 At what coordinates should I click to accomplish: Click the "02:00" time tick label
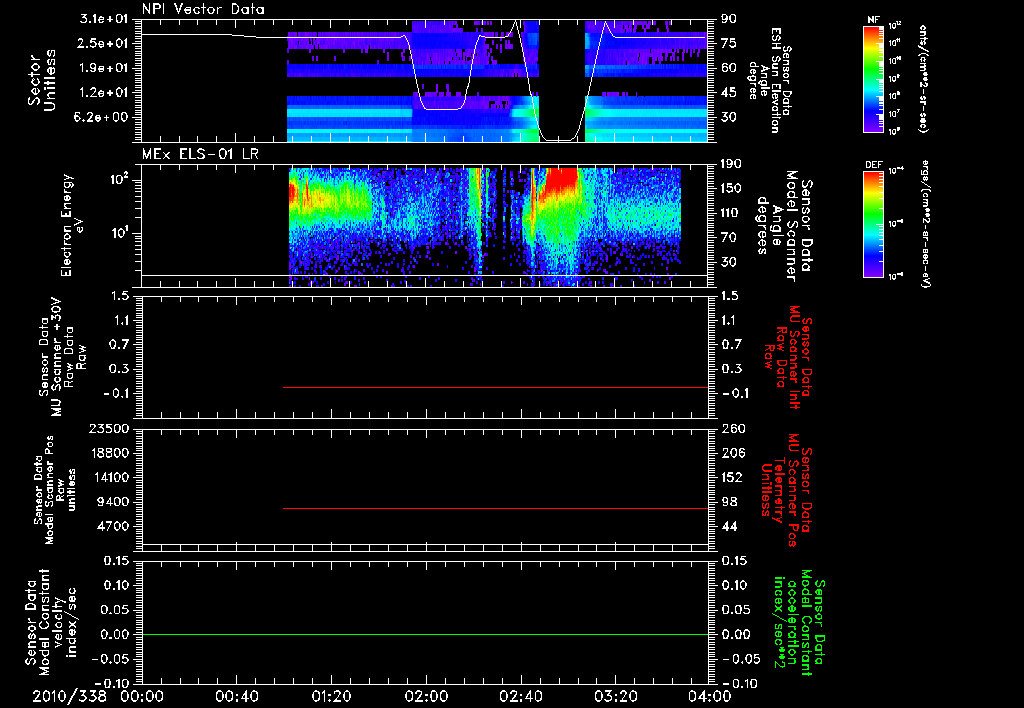pos(426,696)
